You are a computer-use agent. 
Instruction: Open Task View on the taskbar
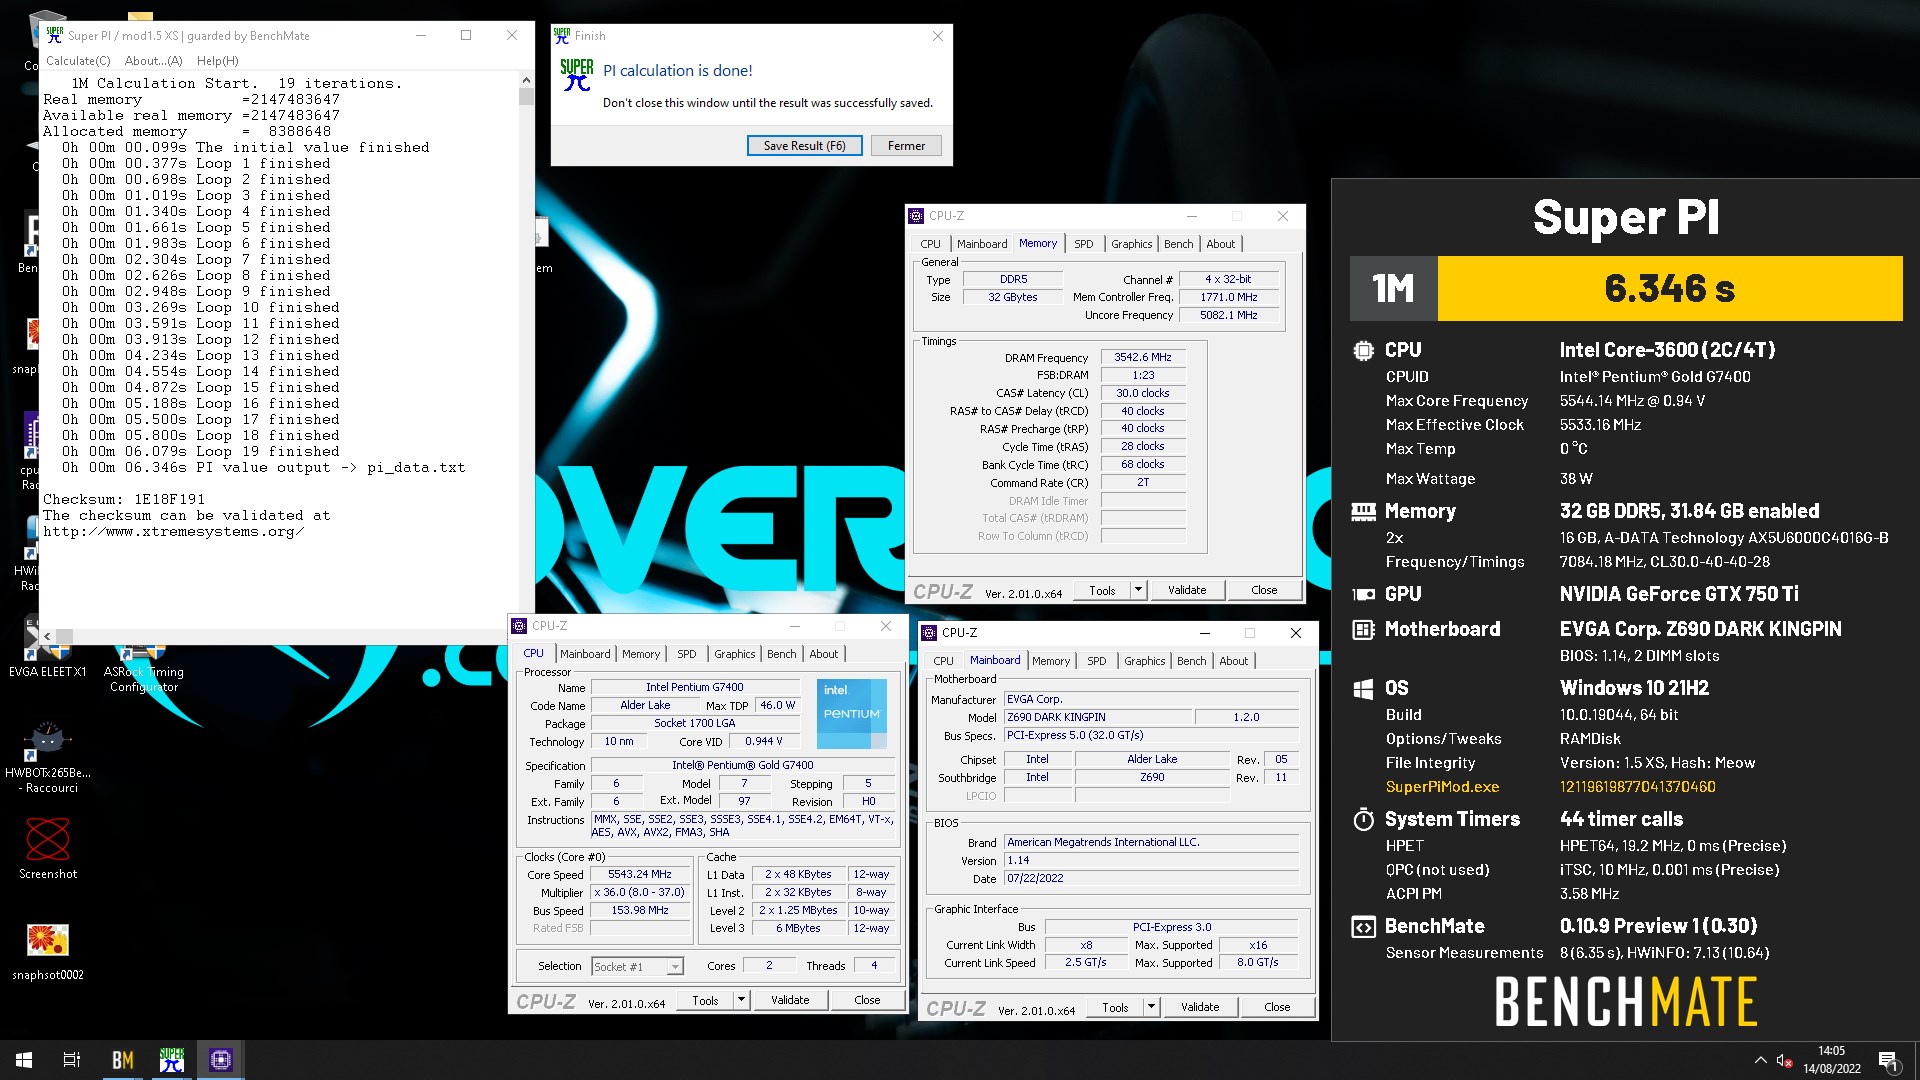click(x=72, y=1060)
